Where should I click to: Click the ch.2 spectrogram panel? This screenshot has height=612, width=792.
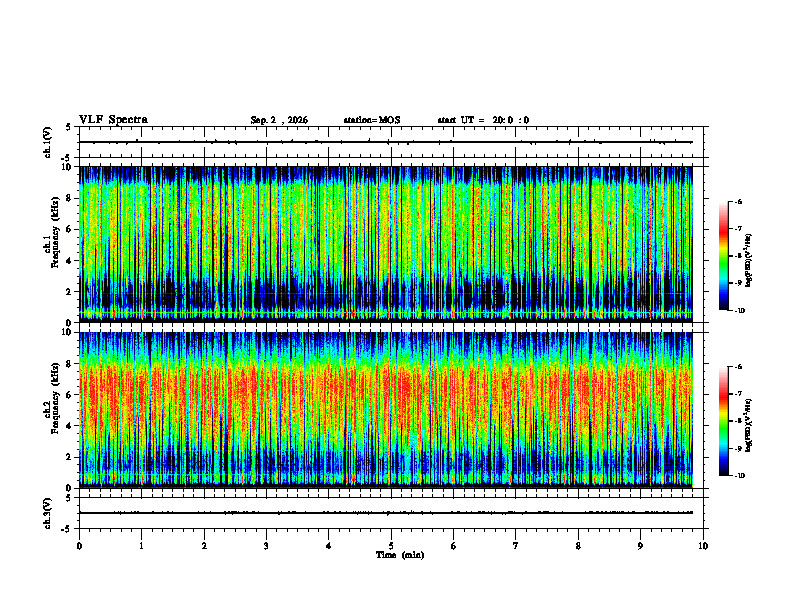pos(386,410)
